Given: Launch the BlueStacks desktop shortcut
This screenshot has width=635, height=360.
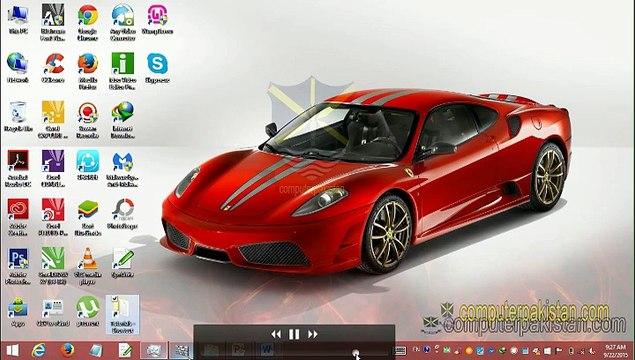Looking at the screenshot, I should (x=87, y=217).
